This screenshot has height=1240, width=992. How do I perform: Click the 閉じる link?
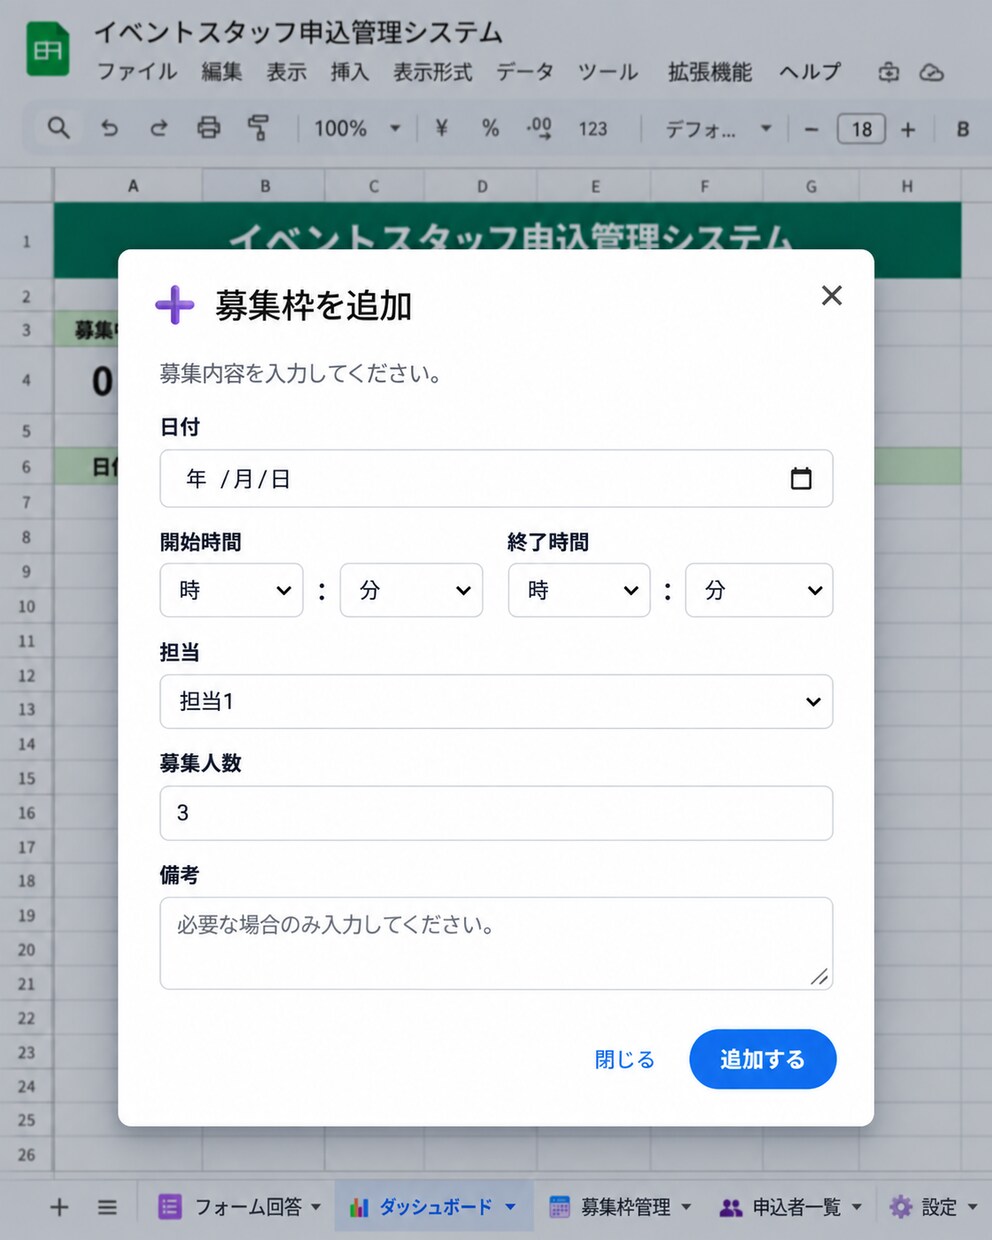(x=625, y=1059)
